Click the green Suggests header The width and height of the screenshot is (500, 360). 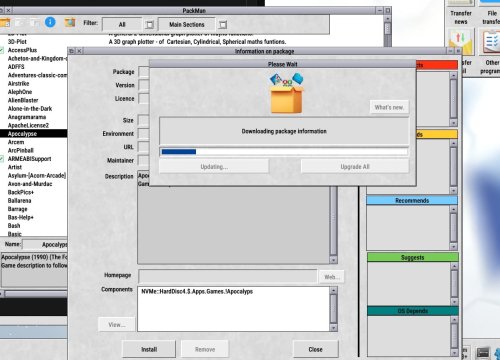(x=413, y=257)
